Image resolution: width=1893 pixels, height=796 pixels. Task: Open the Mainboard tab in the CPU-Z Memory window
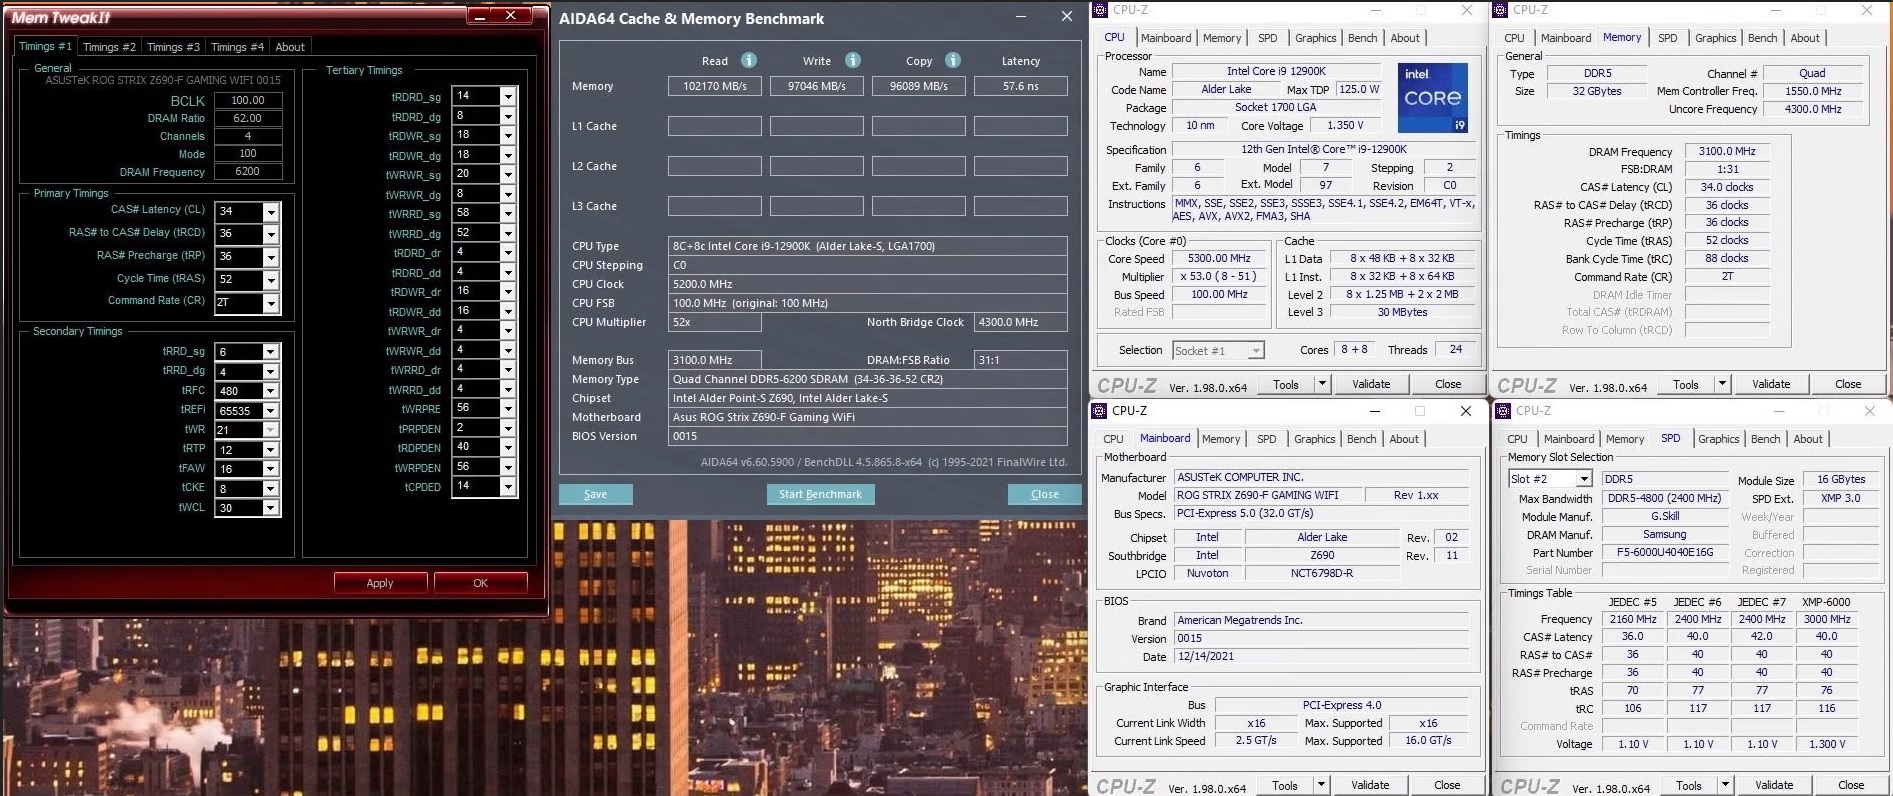click(x=1566, y=38)
